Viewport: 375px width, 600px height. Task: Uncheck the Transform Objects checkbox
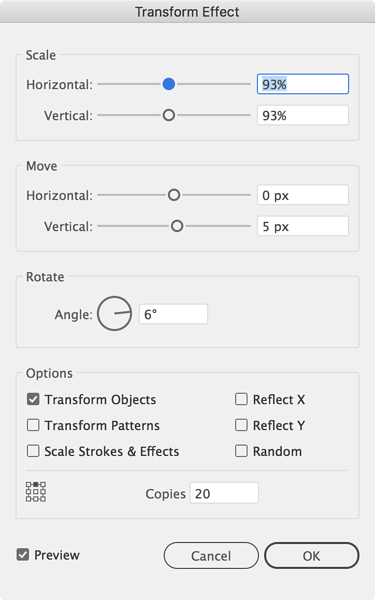point(33,399)
